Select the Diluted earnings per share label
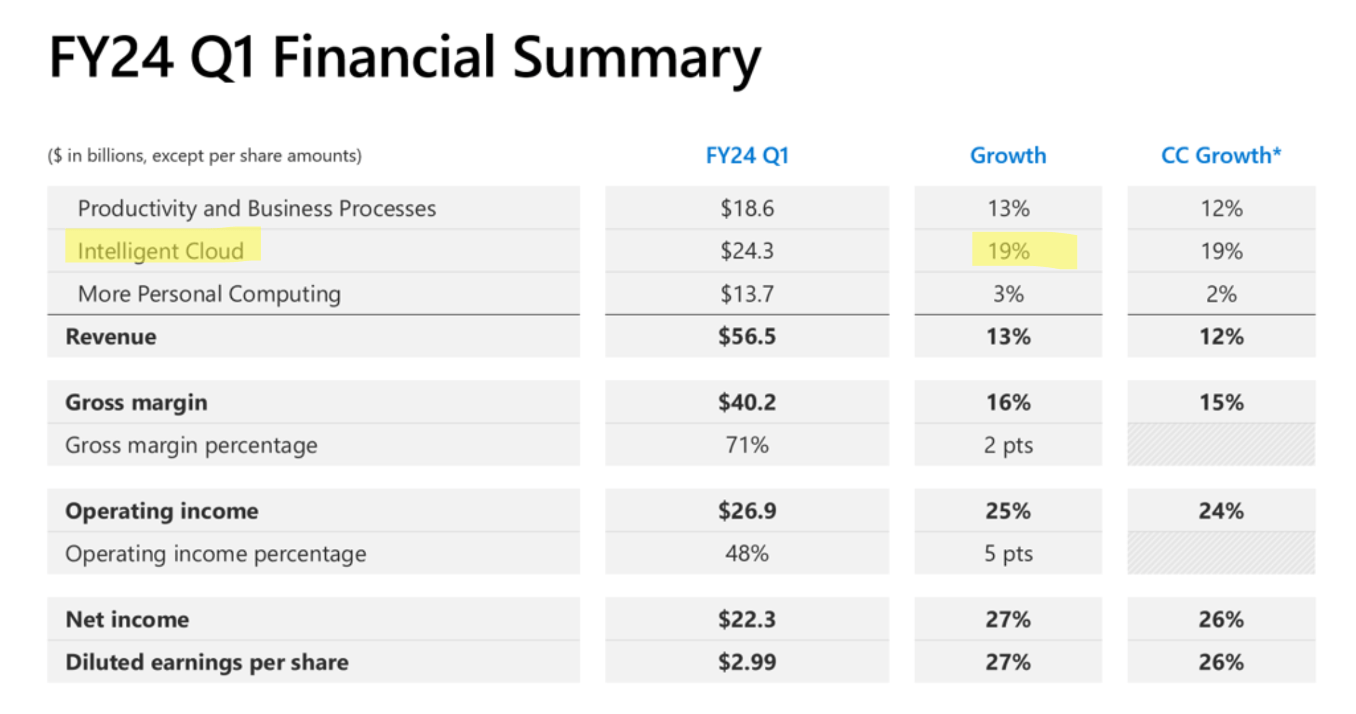Screen dimensions: 1356x714 click(207, 662)
